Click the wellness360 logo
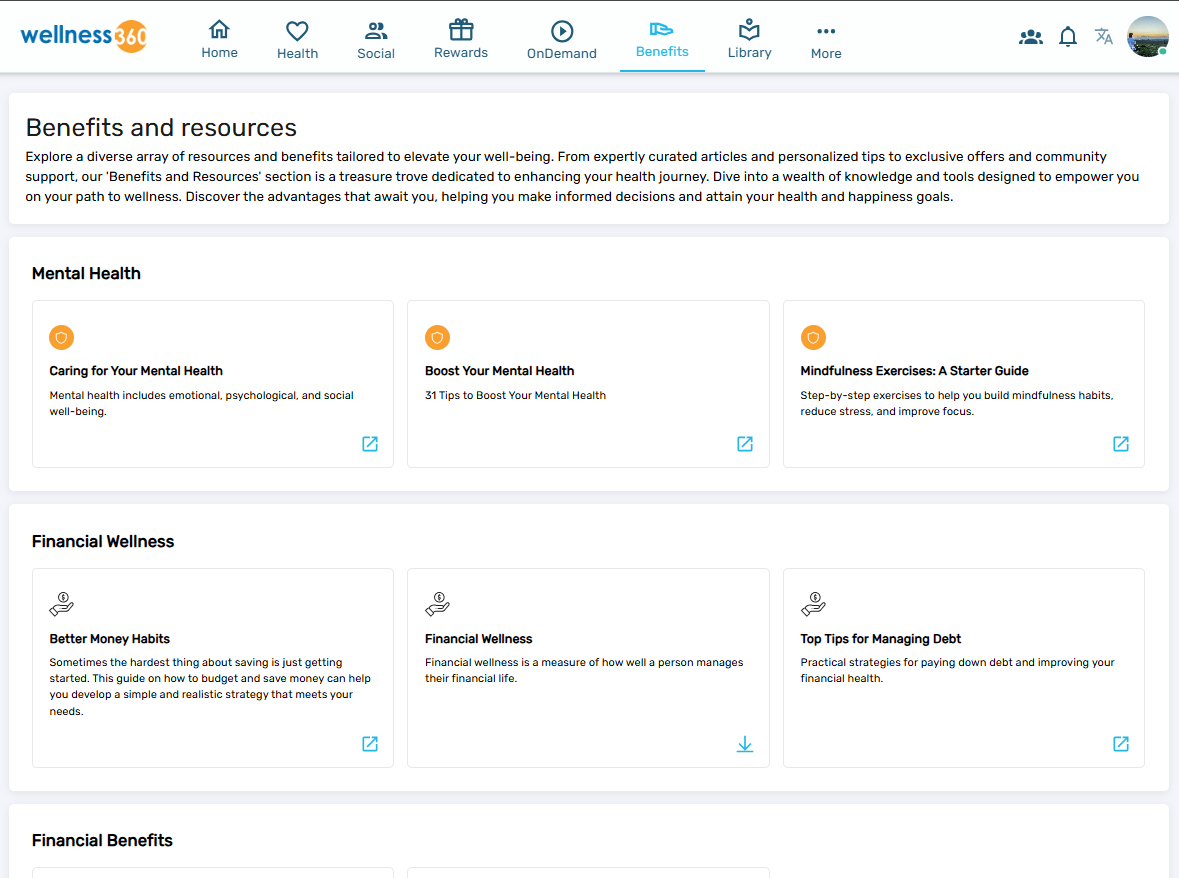 [84, 36]
